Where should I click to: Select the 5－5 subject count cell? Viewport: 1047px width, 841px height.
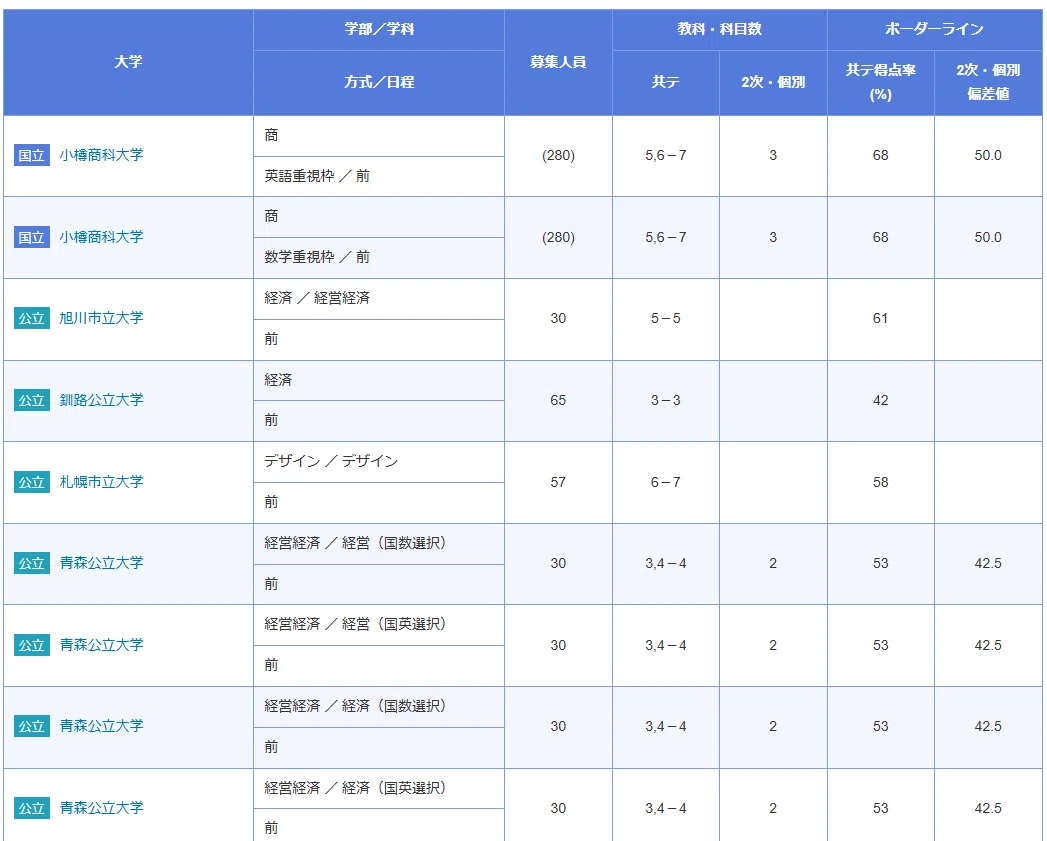pos(666,319)
